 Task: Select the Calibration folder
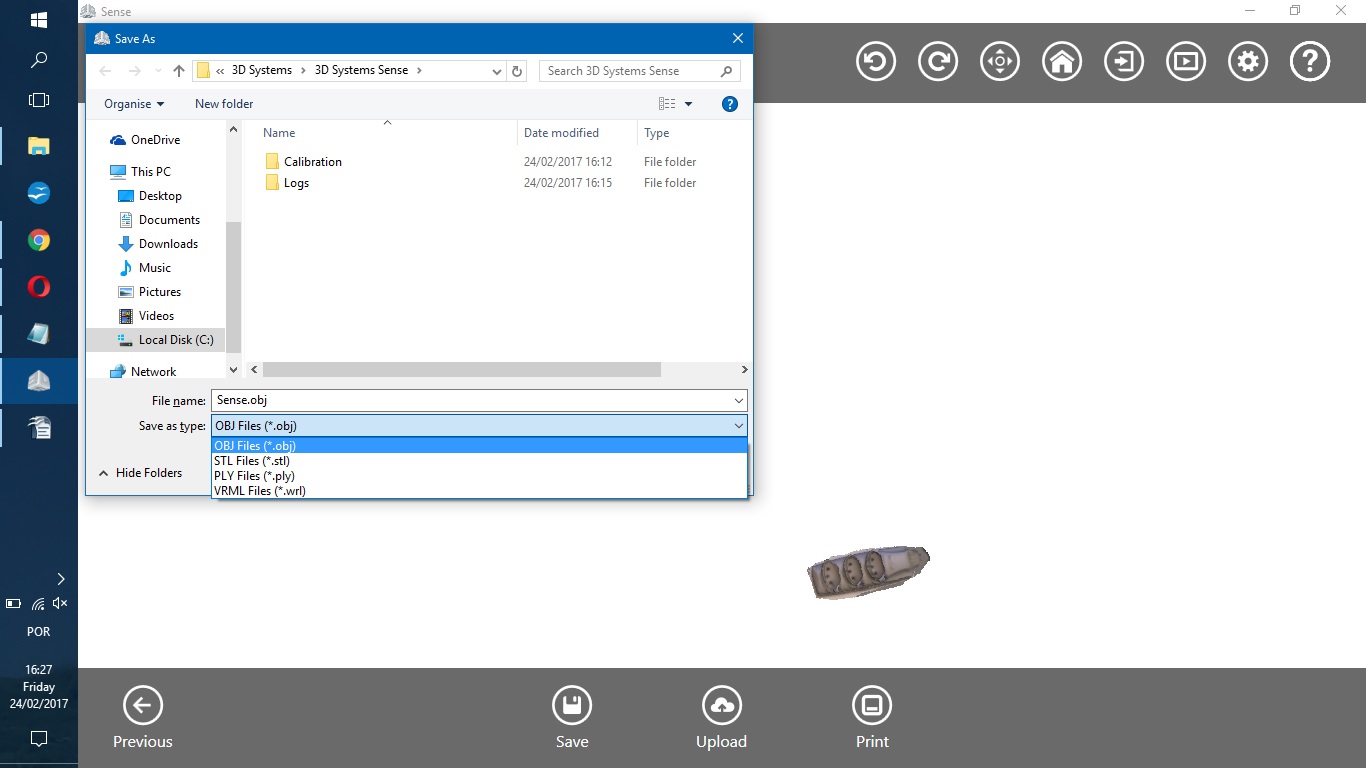click(x=304, y=162)
